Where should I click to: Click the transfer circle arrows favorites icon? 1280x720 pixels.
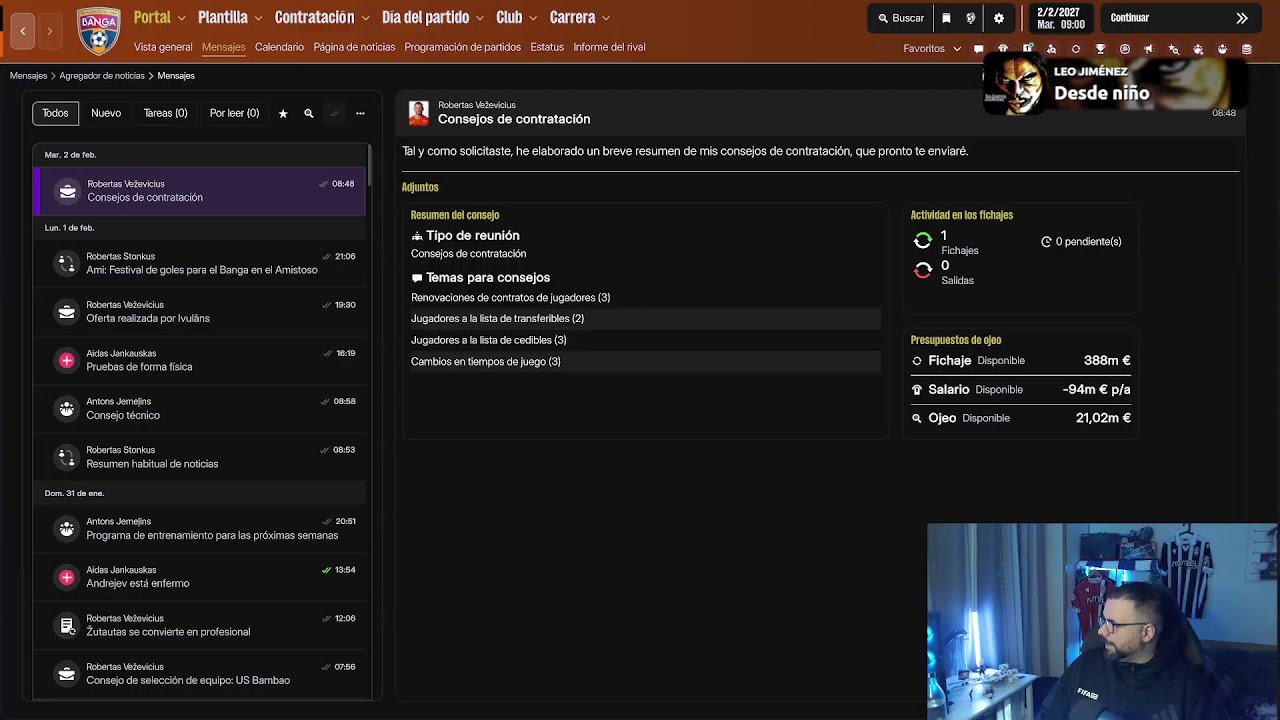(1076, 49)
